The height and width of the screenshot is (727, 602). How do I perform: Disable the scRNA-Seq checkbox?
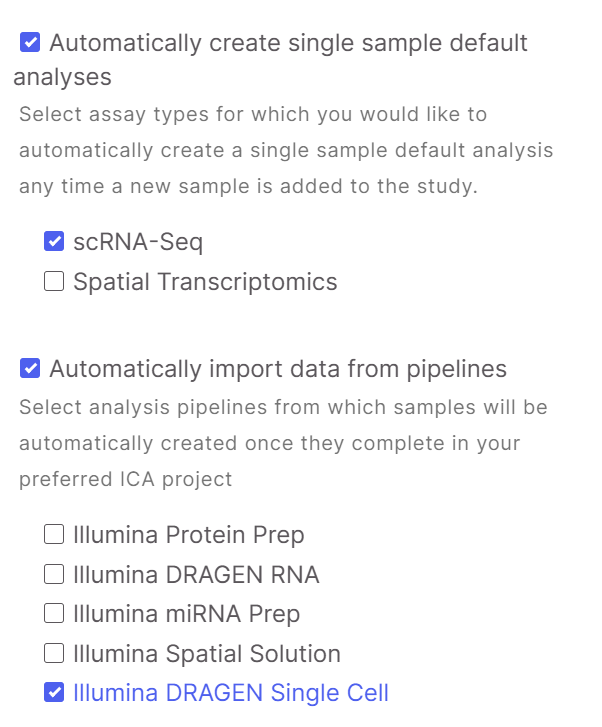pos(54,241)
